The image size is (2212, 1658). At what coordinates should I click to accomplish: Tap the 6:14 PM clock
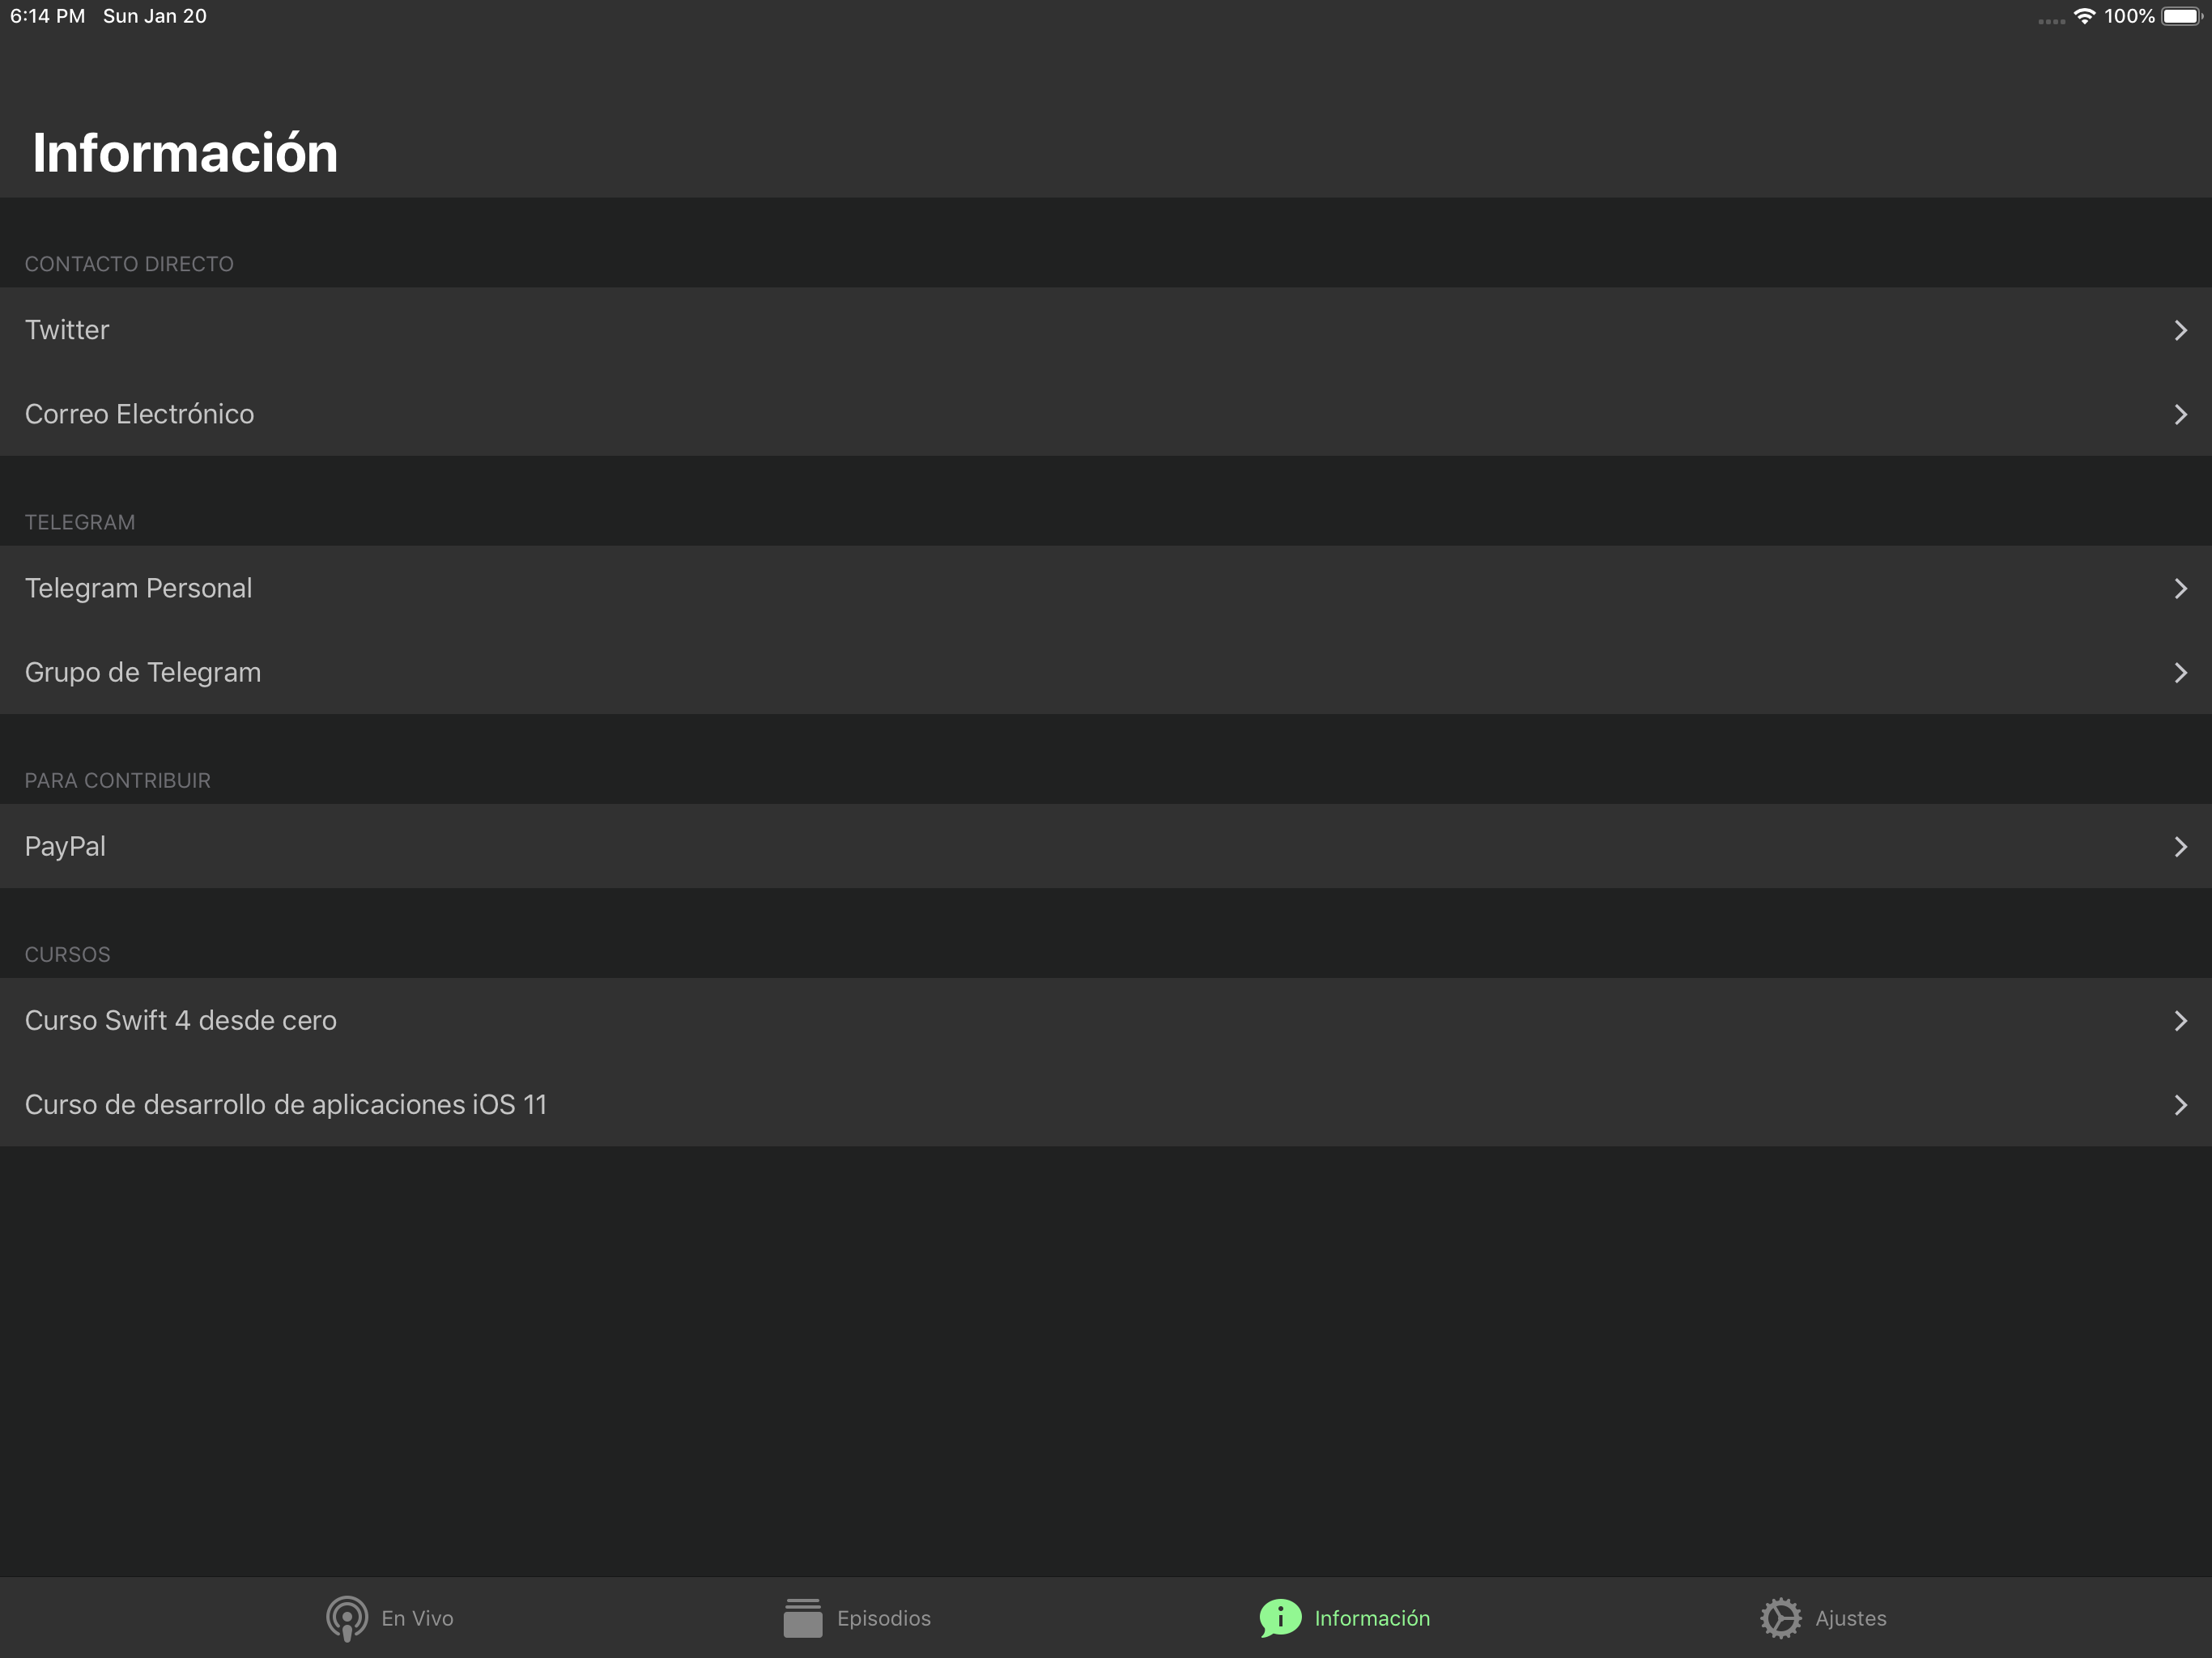(47, 16)
